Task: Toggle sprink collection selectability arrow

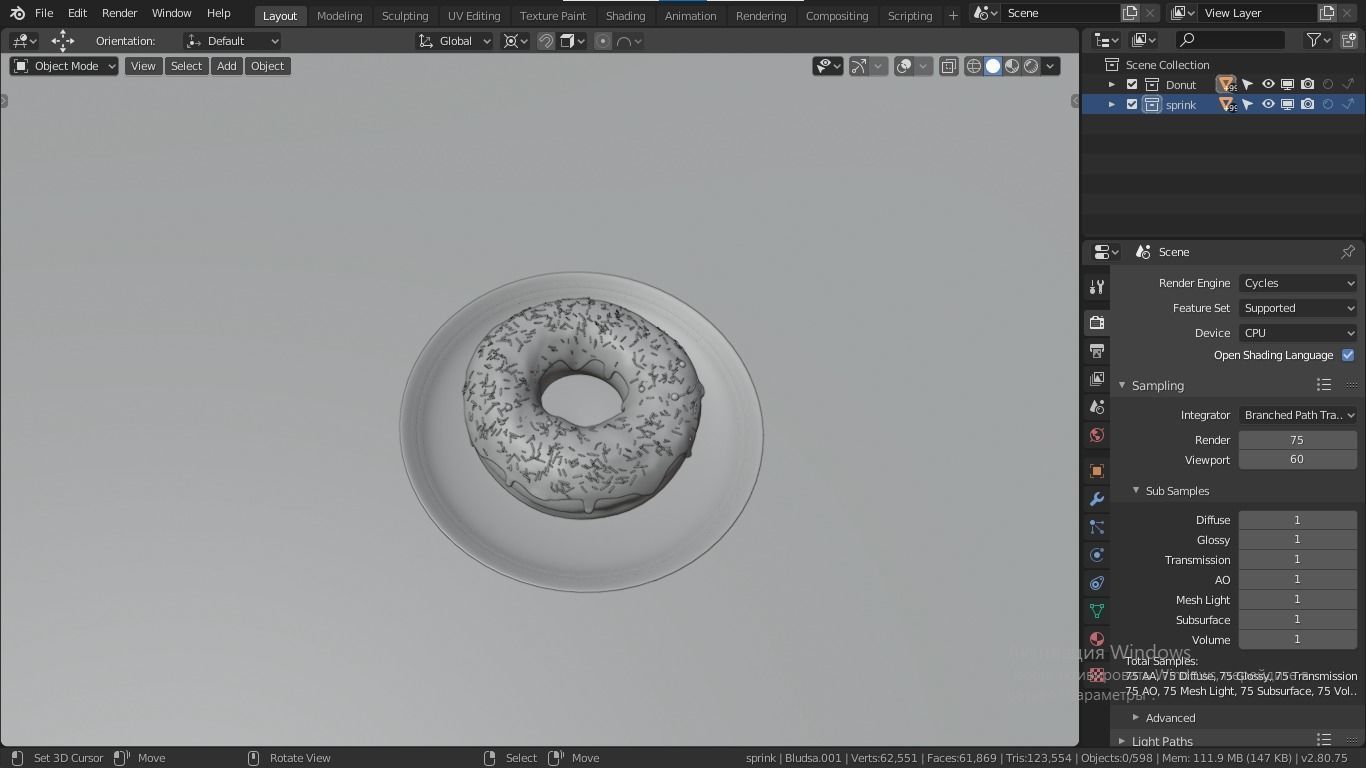Action: (1248, 105)
